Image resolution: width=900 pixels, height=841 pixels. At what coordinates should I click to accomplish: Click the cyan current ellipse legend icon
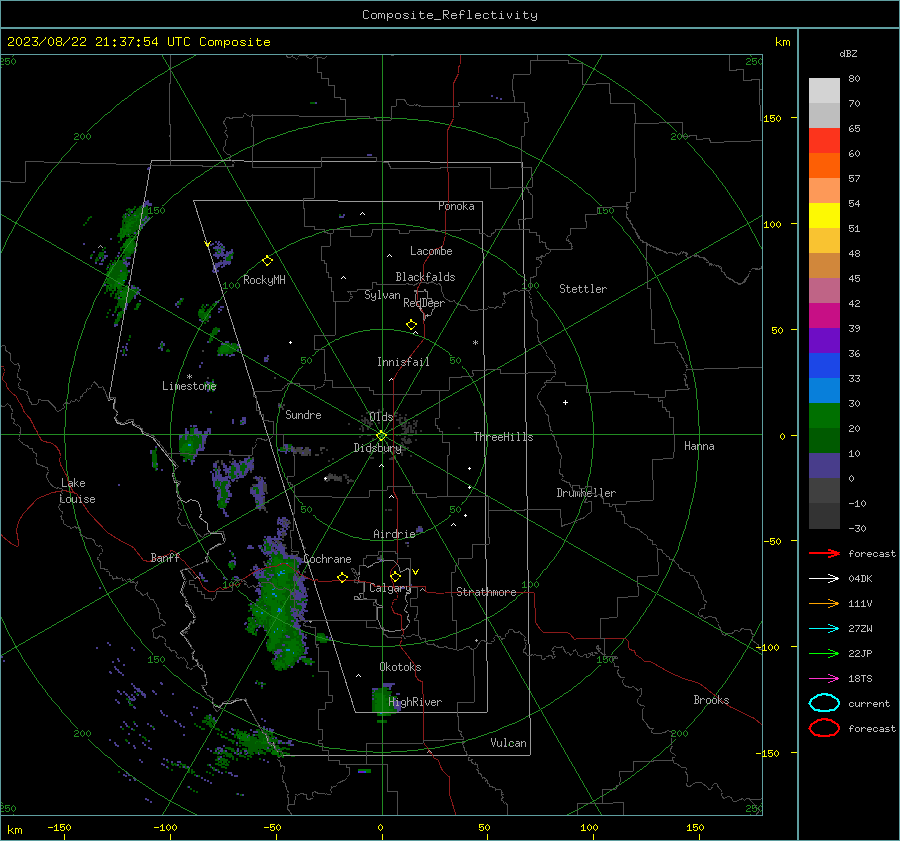(824, 703)
